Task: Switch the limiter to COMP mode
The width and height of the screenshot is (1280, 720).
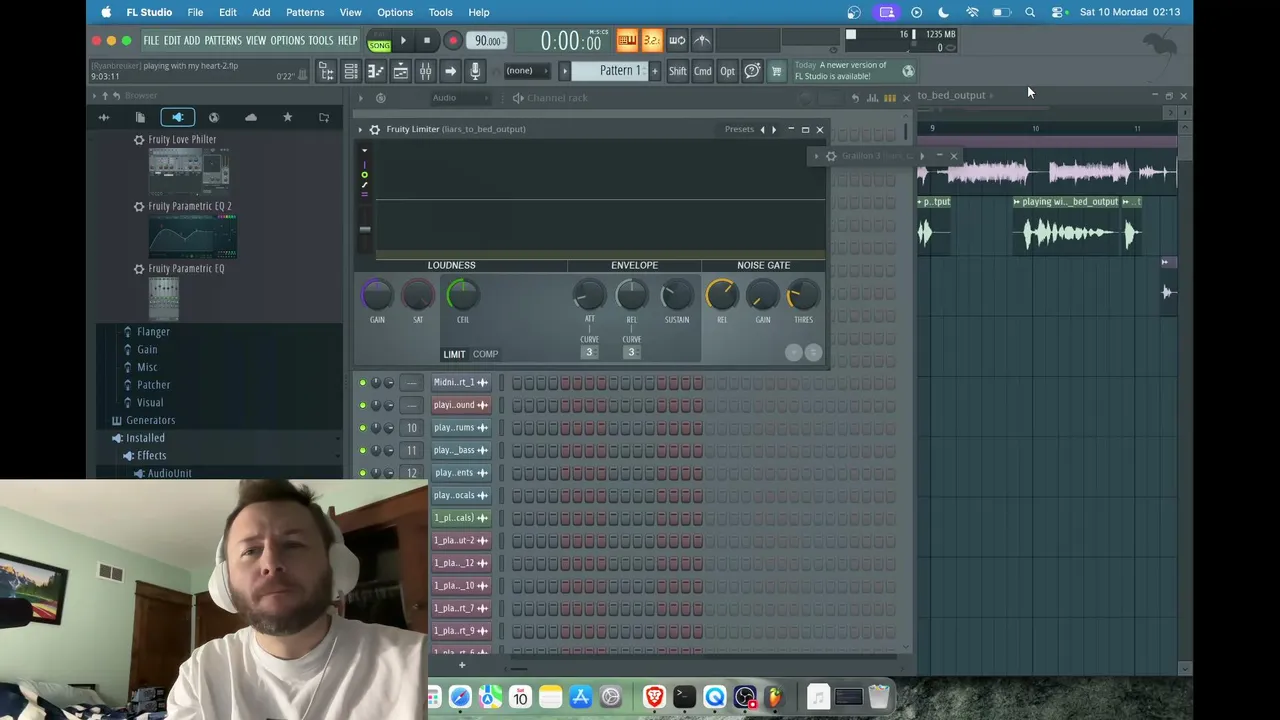Action: click(x=485, y=354)
